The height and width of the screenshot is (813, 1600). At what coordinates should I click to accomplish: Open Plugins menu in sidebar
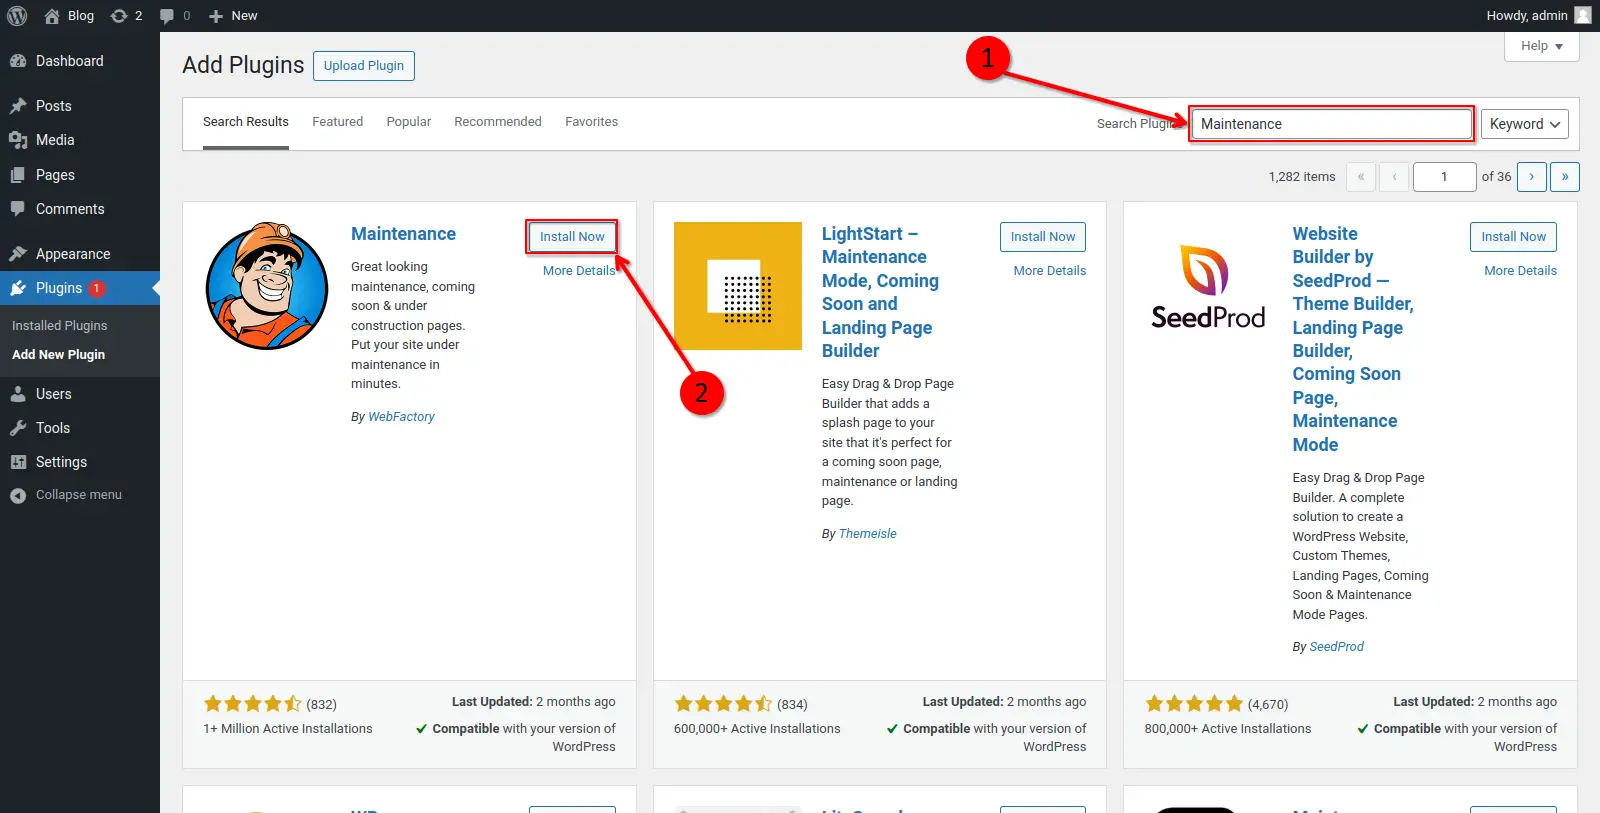(80, 288)
